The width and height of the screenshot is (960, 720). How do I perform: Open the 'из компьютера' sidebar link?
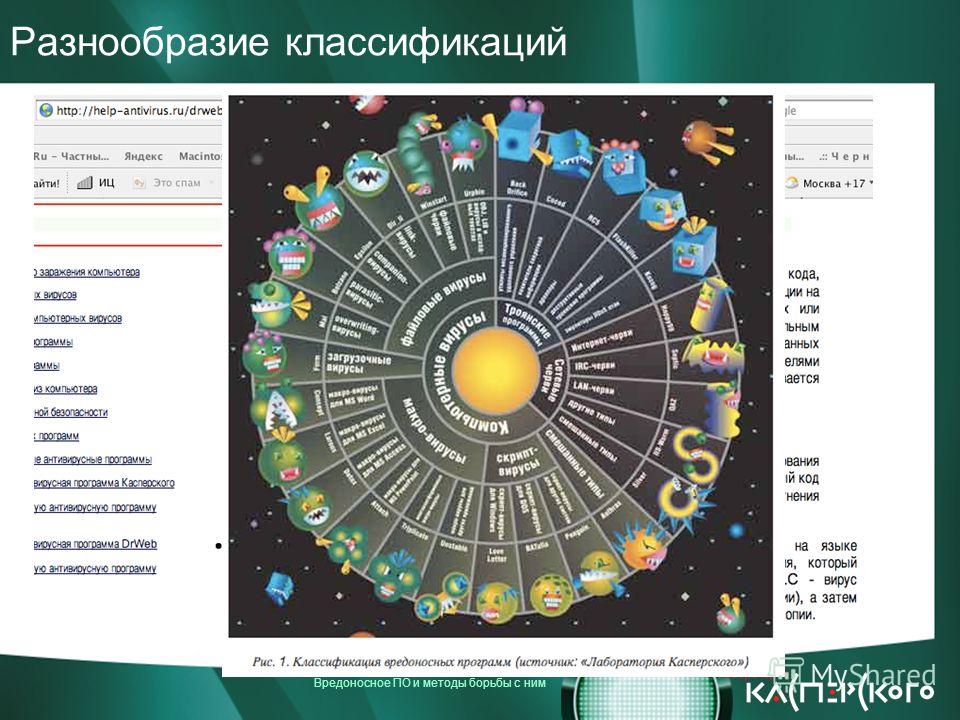pyautogui.click(x=66, y=389)
